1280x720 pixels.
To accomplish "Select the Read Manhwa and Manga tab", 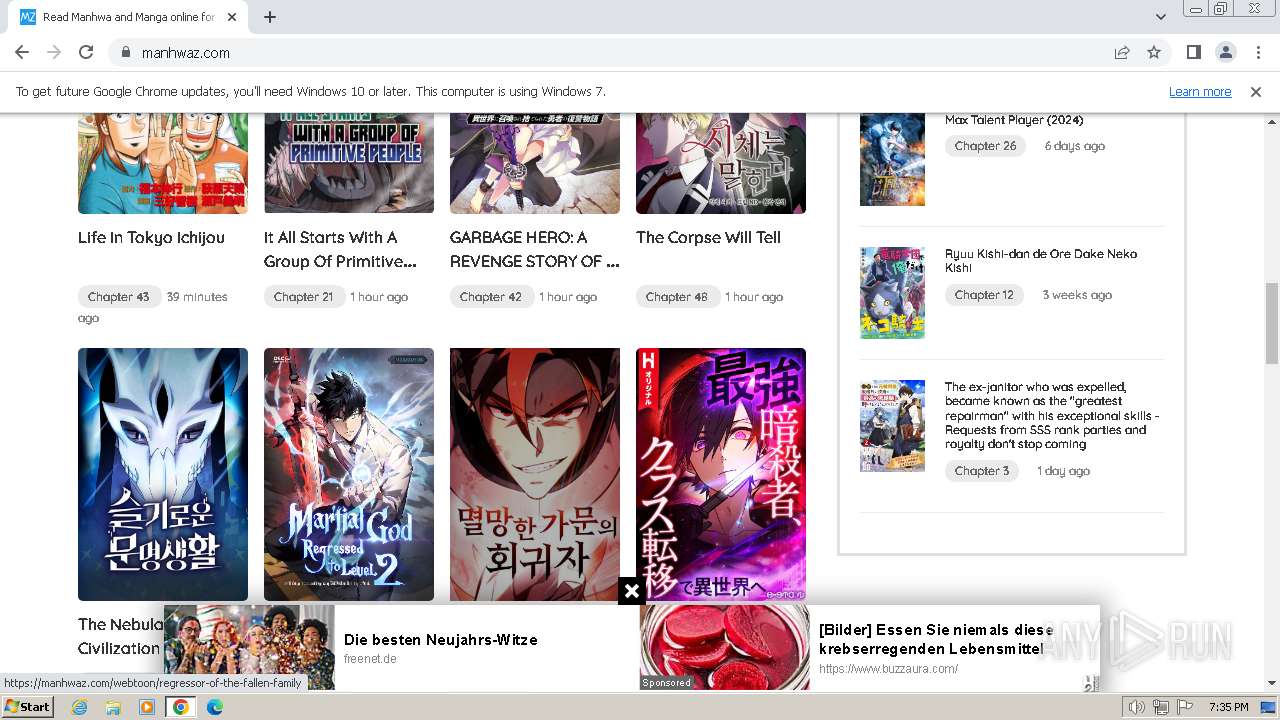I will (x=128, y=17).
